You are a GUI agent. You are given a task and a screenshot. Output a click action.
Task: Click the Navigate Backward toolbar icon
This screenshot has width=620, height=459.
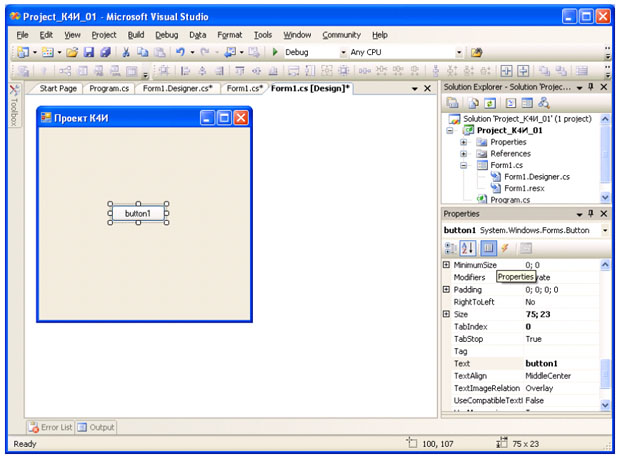(230, 52)
